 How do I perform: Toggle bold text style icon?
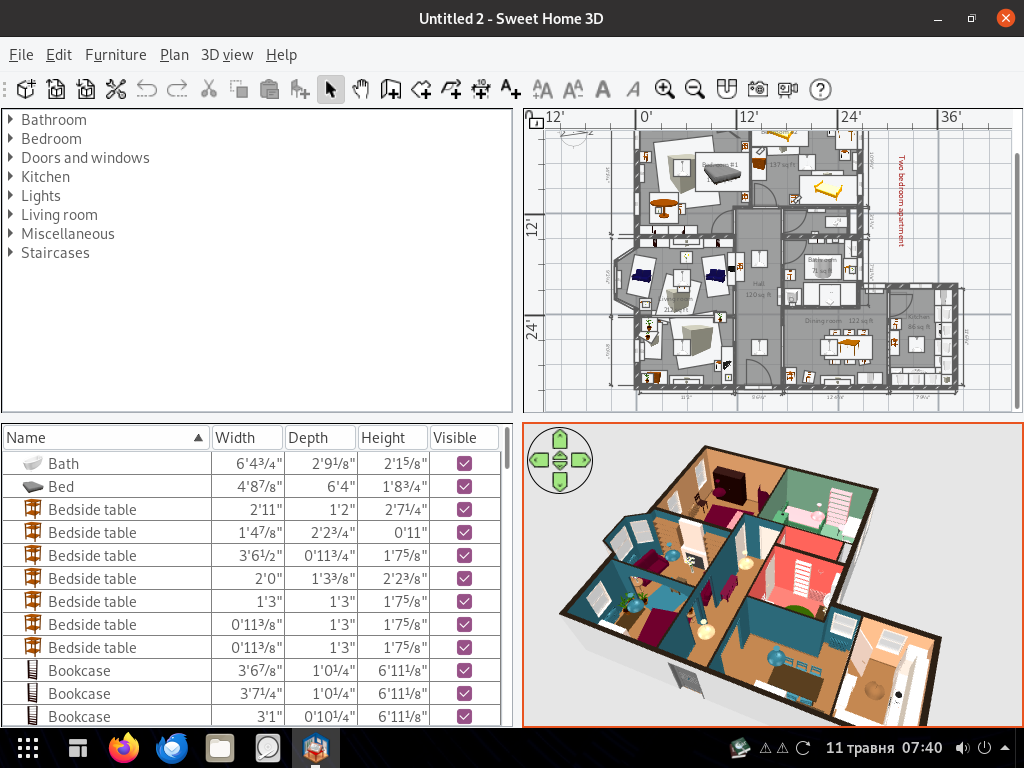click(x=603, y=89)
